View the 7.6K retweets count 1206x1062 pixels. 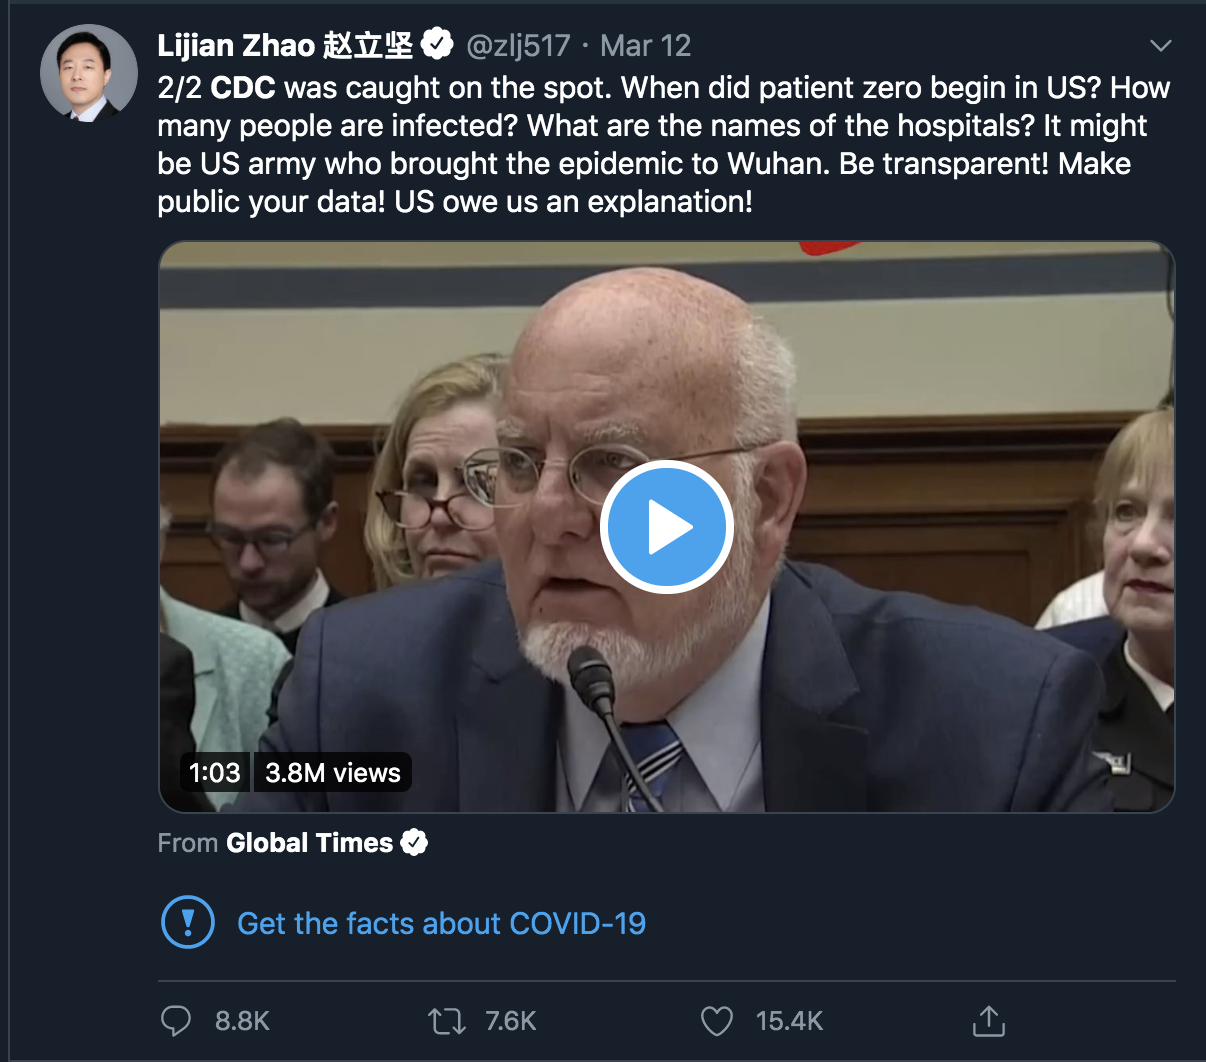(512, 1021)
